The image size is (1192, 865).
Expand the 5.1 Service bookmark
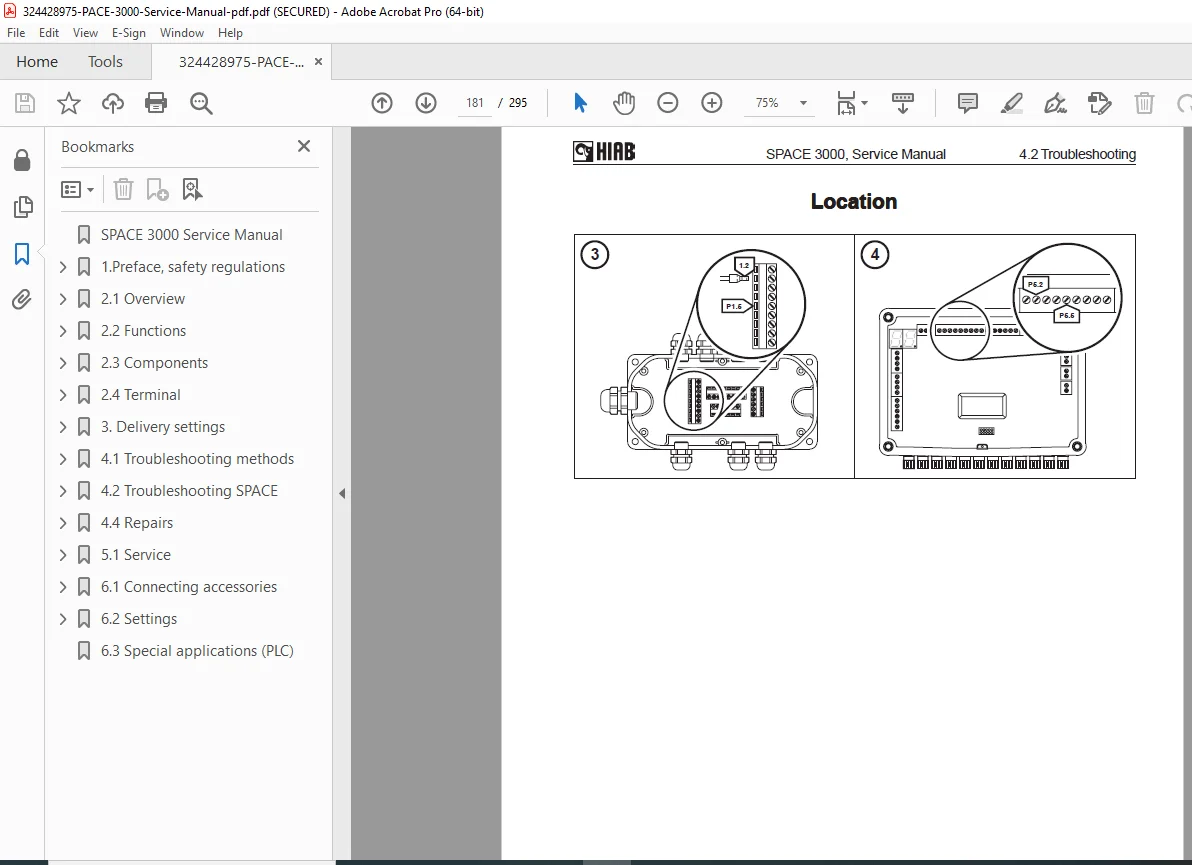[63, 555]
